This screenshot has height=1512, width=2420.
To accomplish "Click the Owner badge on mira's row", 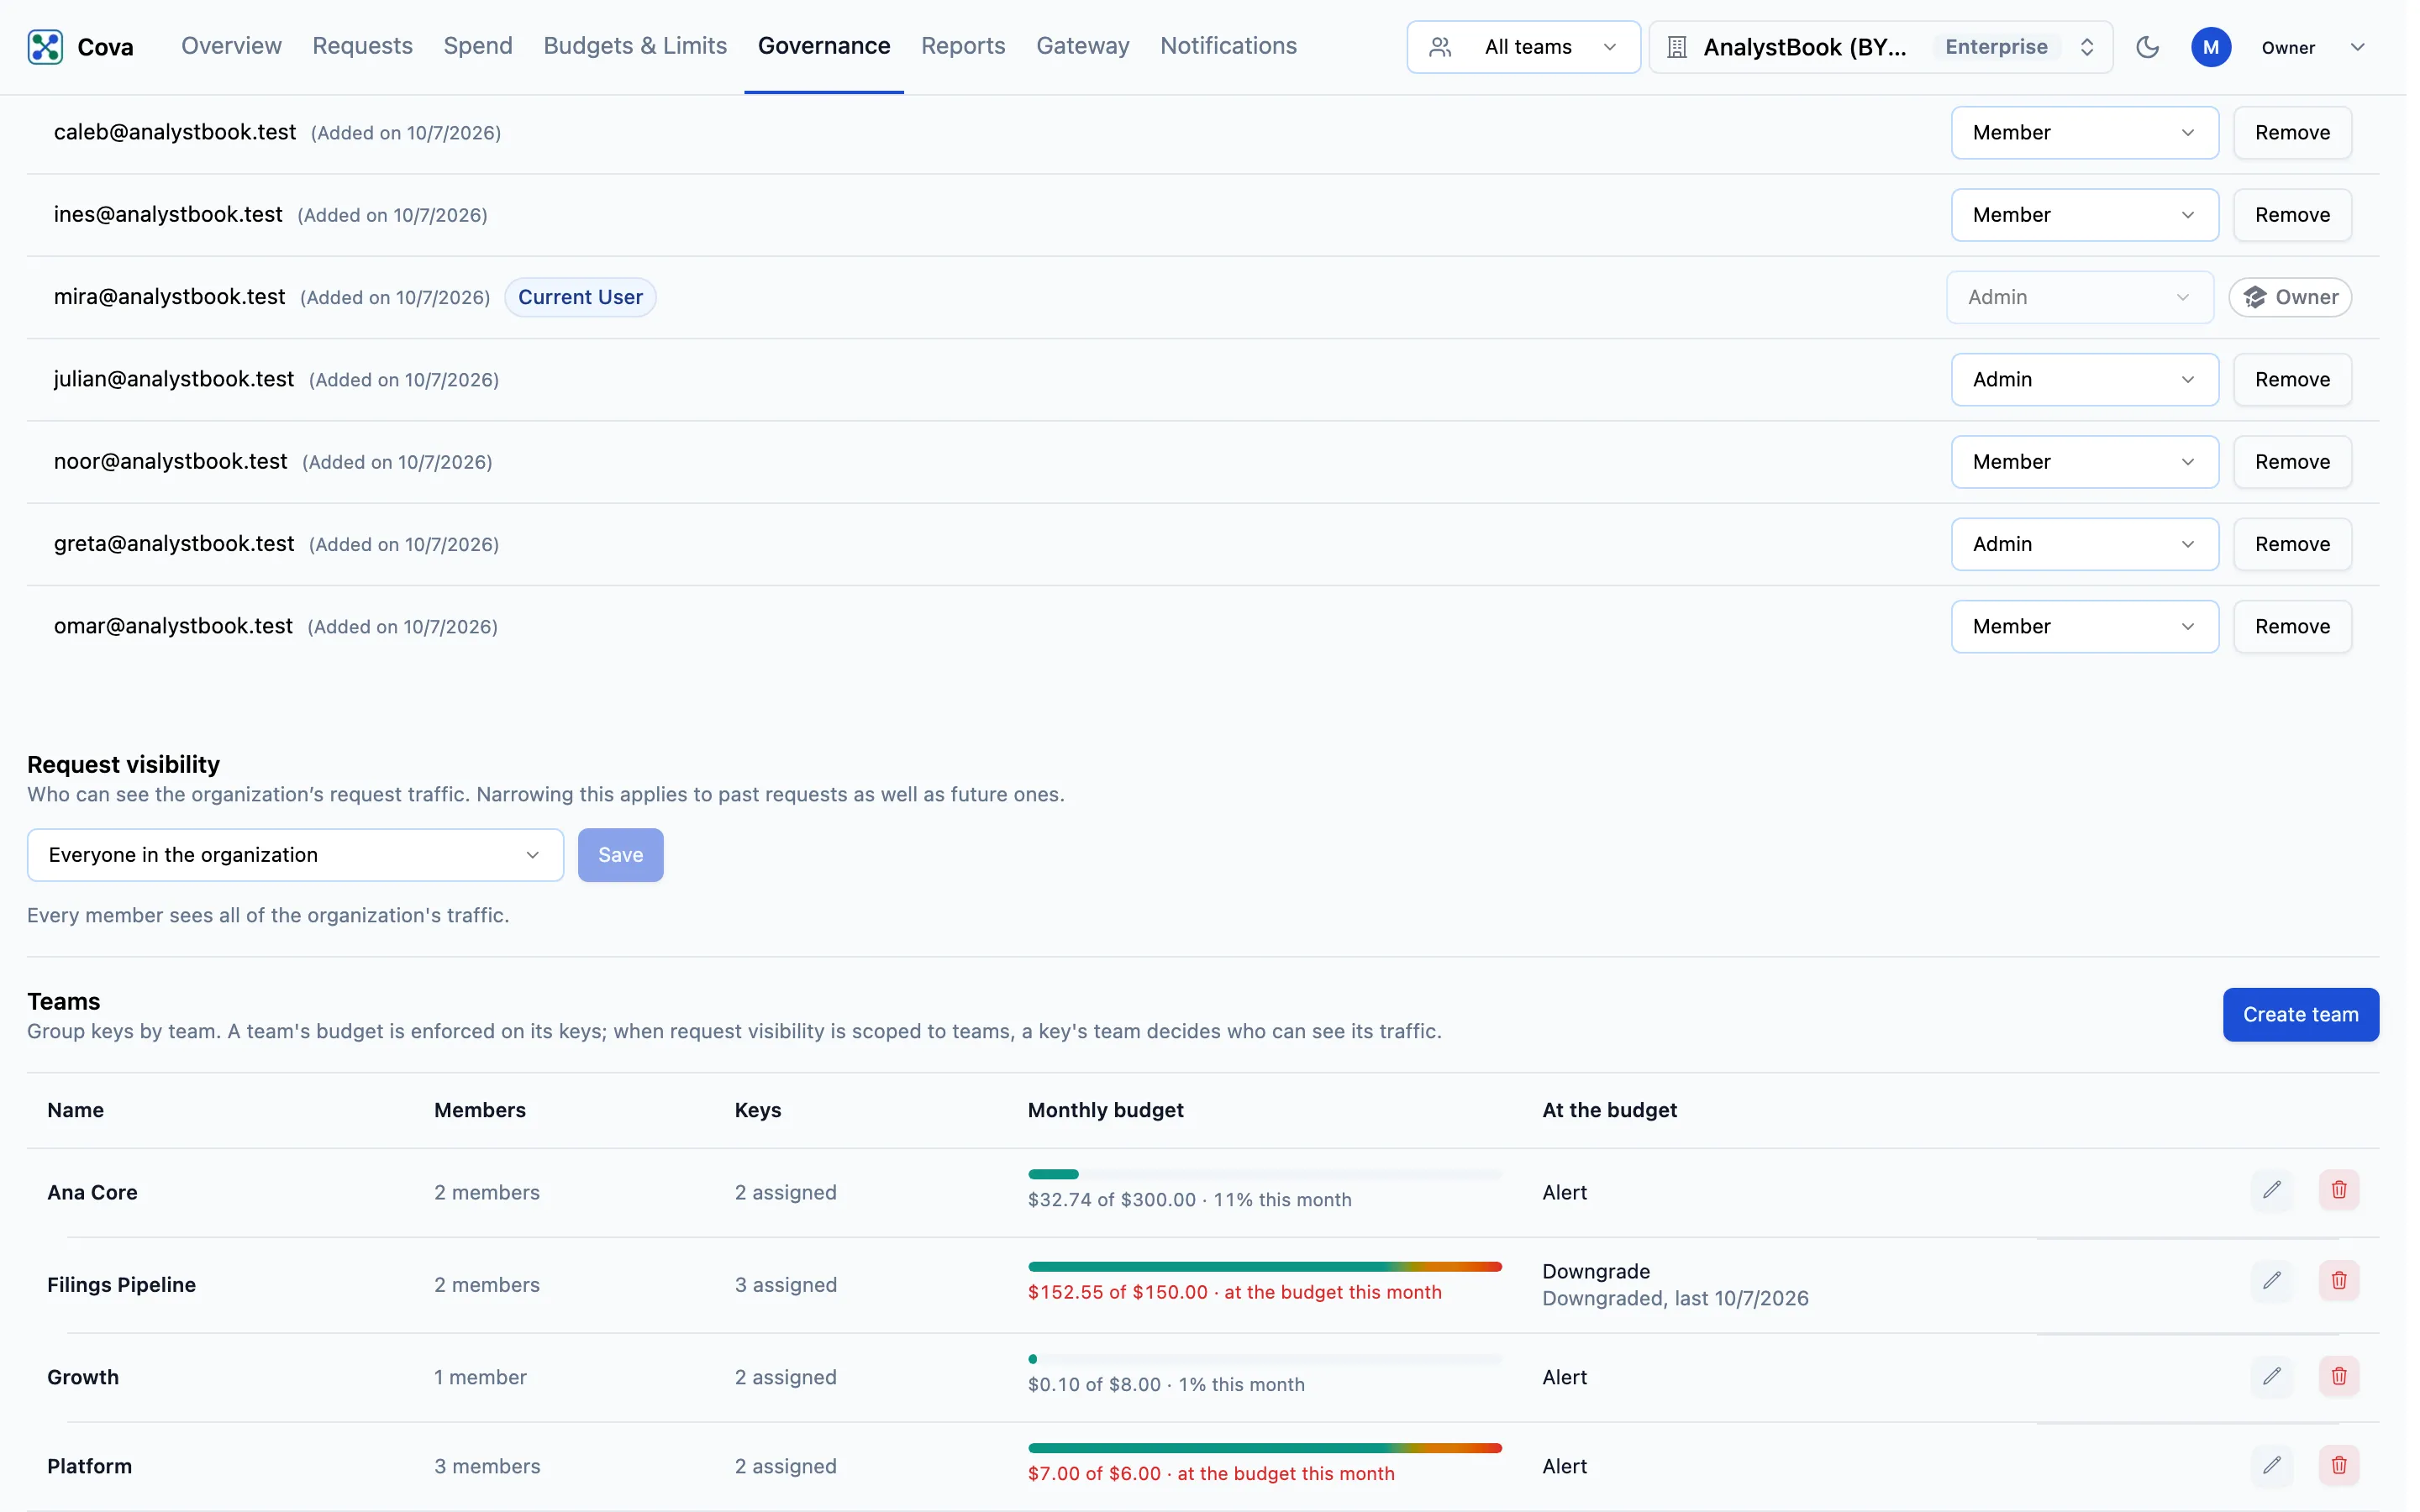I will coord(2290,297).
